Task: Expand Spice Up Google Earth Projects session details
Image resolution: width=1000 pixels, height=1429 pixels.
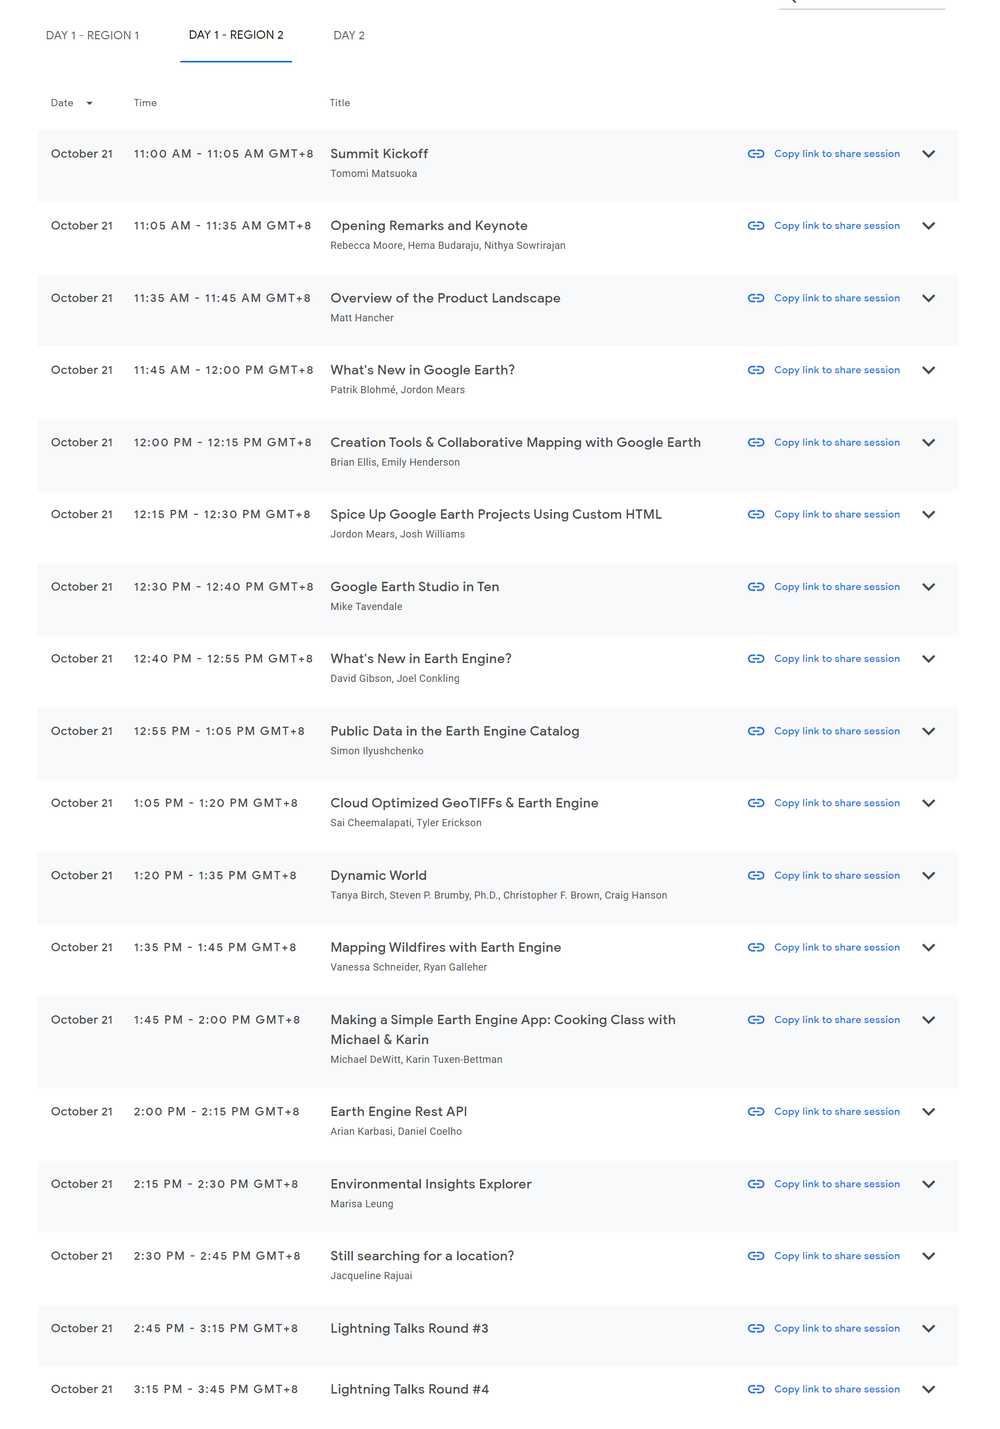Action: tap(928, 515)
